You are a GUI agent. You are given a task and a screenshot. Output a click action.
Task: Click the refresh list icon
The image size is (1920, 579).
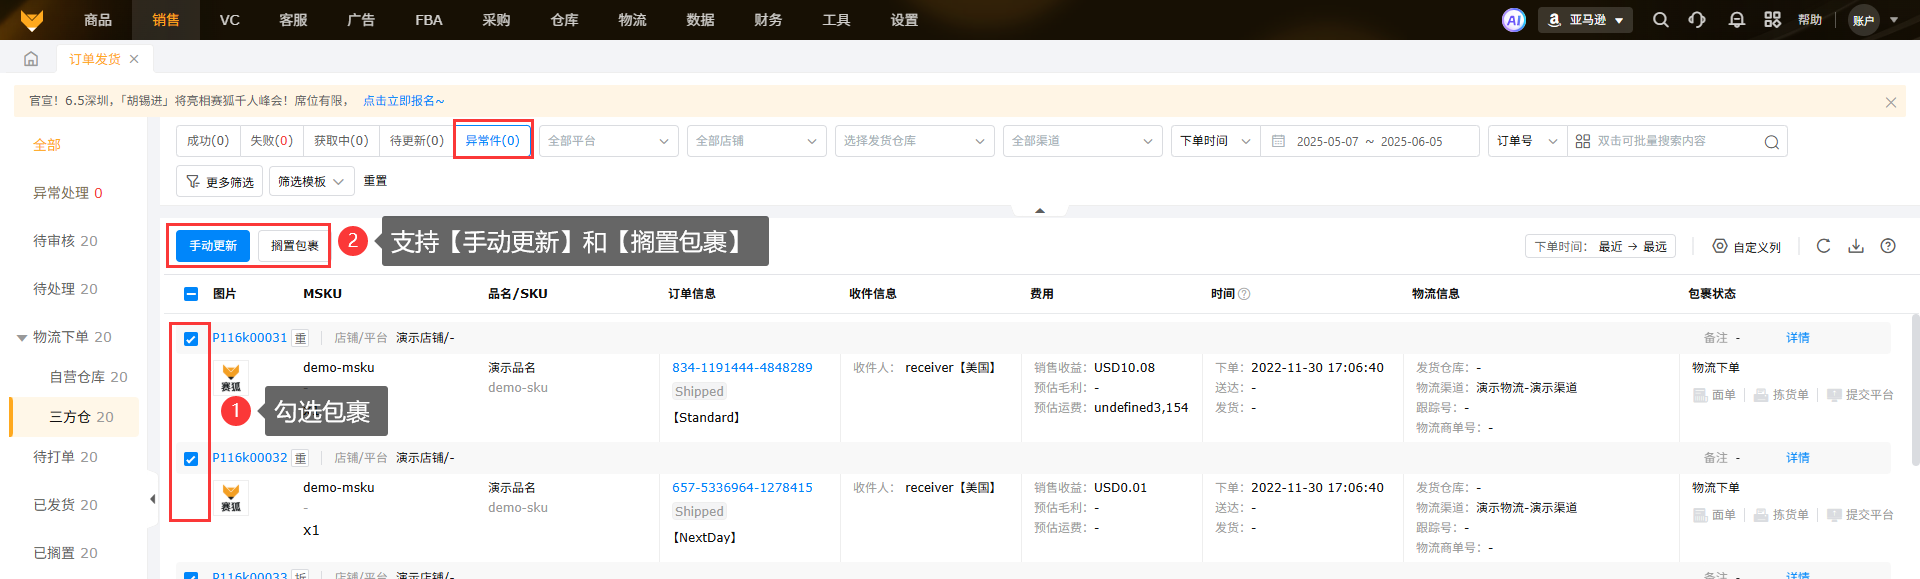pos(1824,246)
